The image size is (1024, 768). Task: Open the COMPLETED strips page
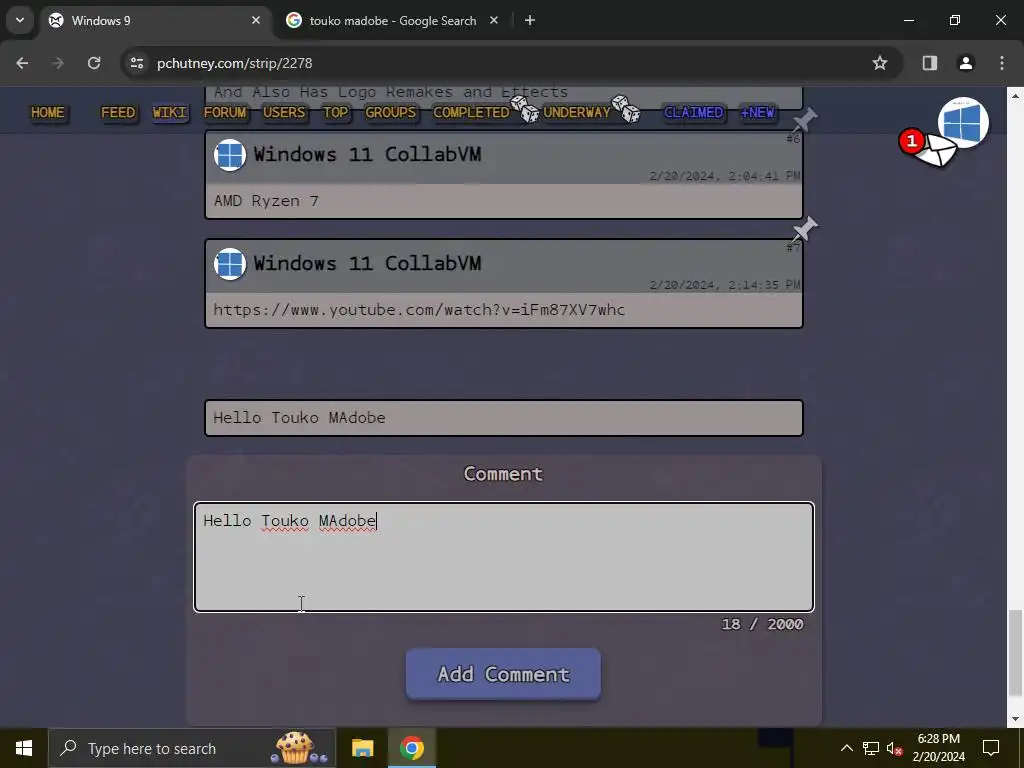pyautogui.click(x=472, y=112)
